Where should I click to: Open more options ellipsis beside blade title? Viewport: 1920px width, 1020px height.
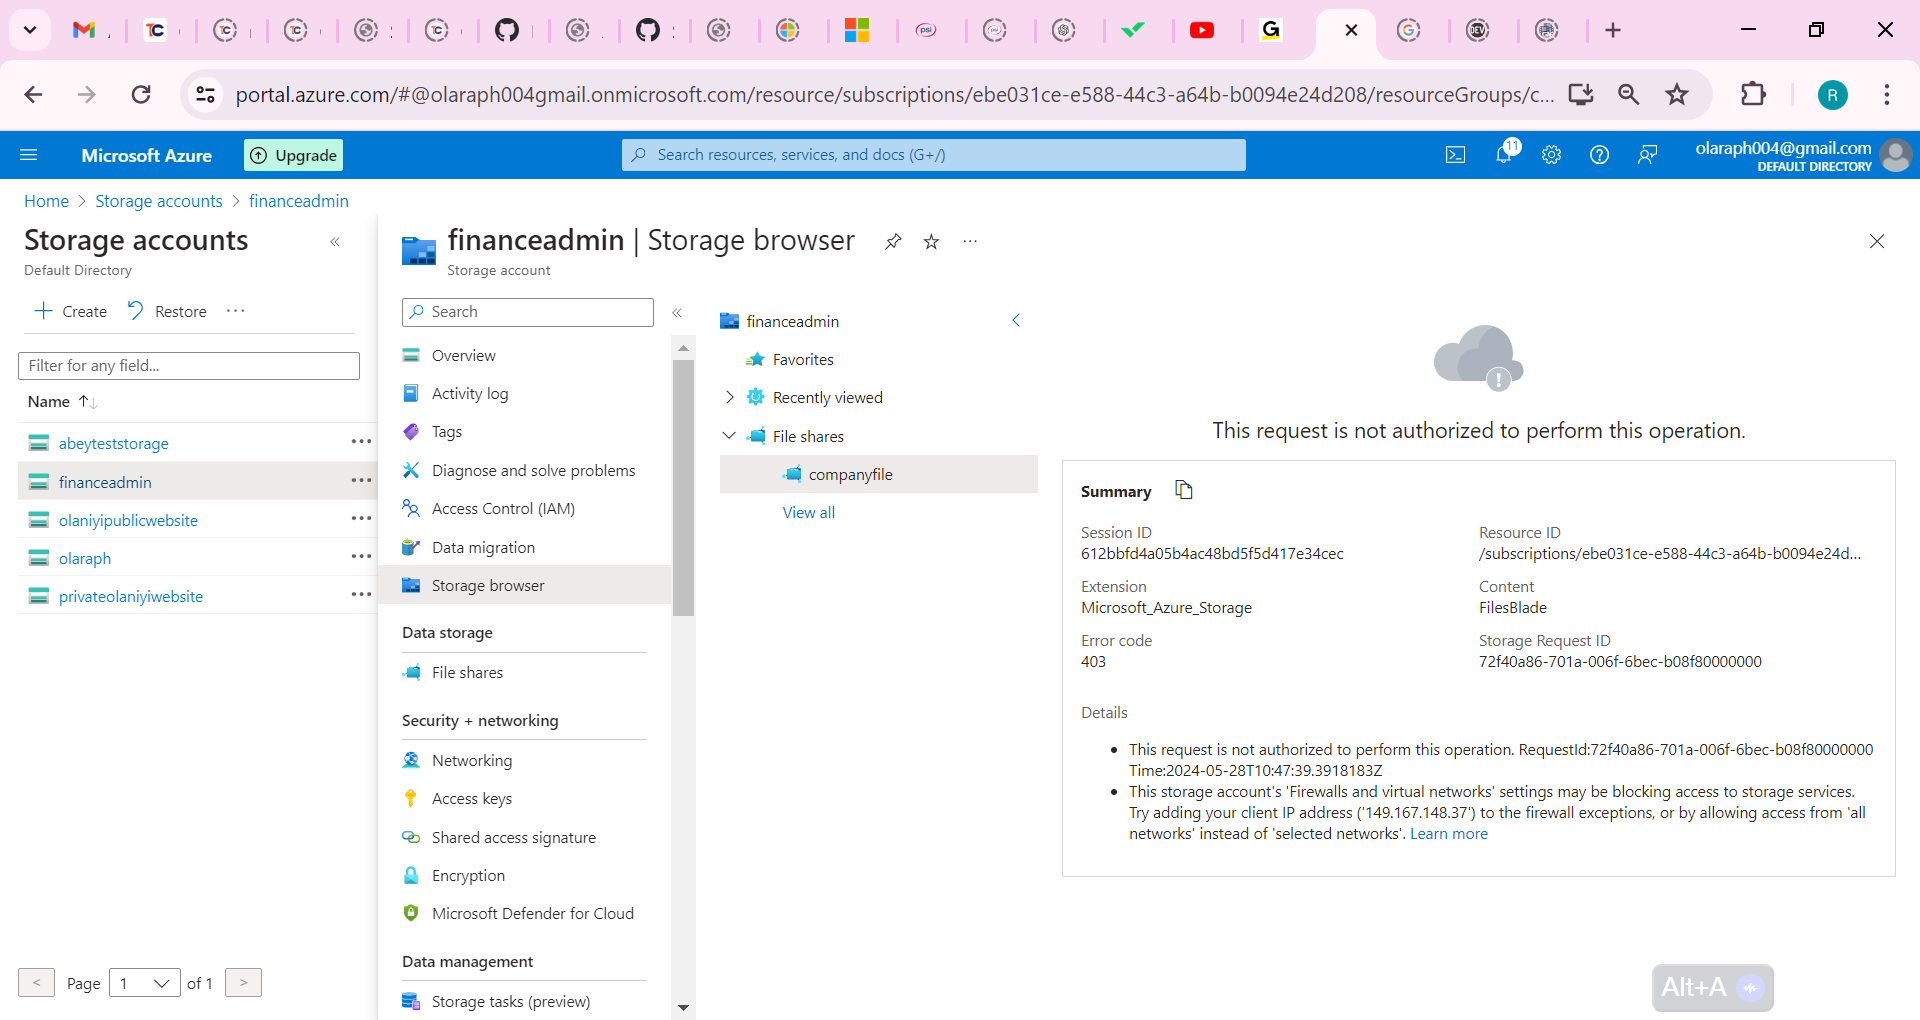(x=970, y=241)
